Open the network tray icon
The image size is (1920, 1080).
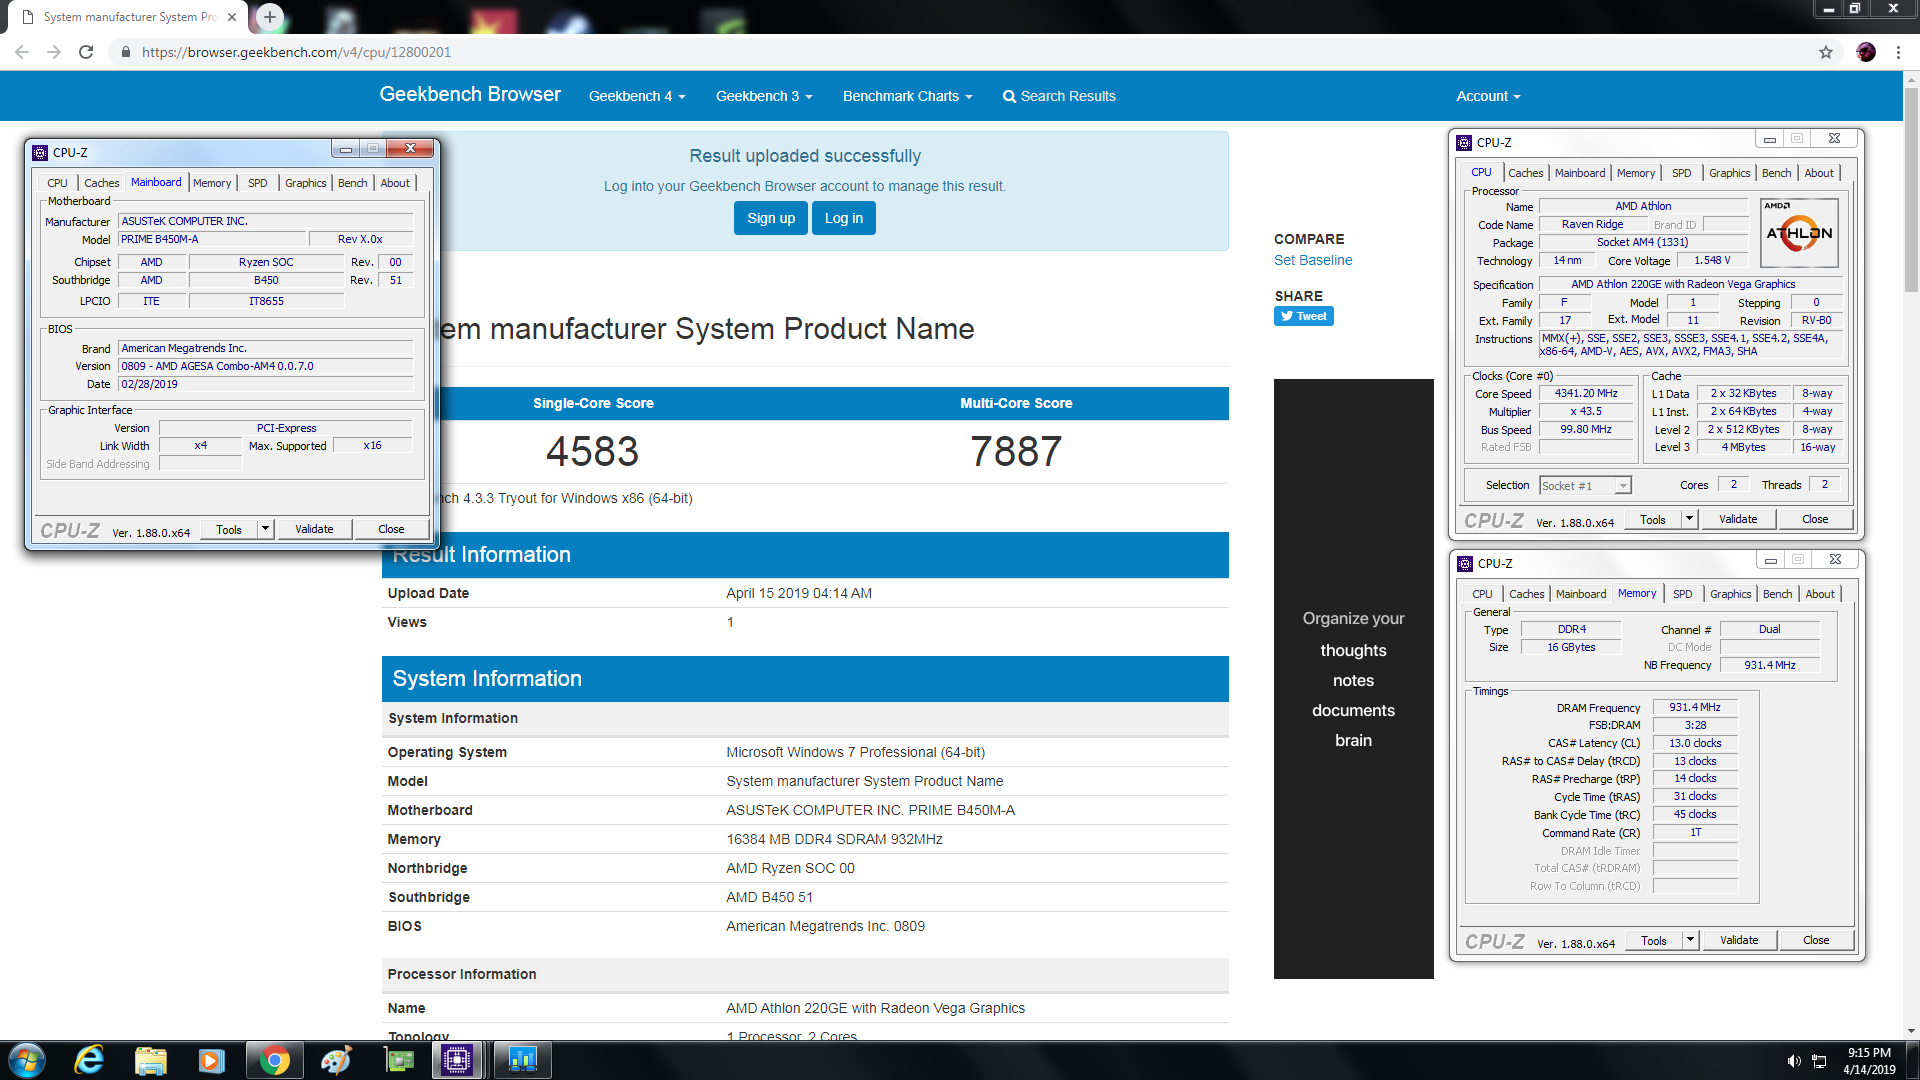click(x=1820, y=1061)
